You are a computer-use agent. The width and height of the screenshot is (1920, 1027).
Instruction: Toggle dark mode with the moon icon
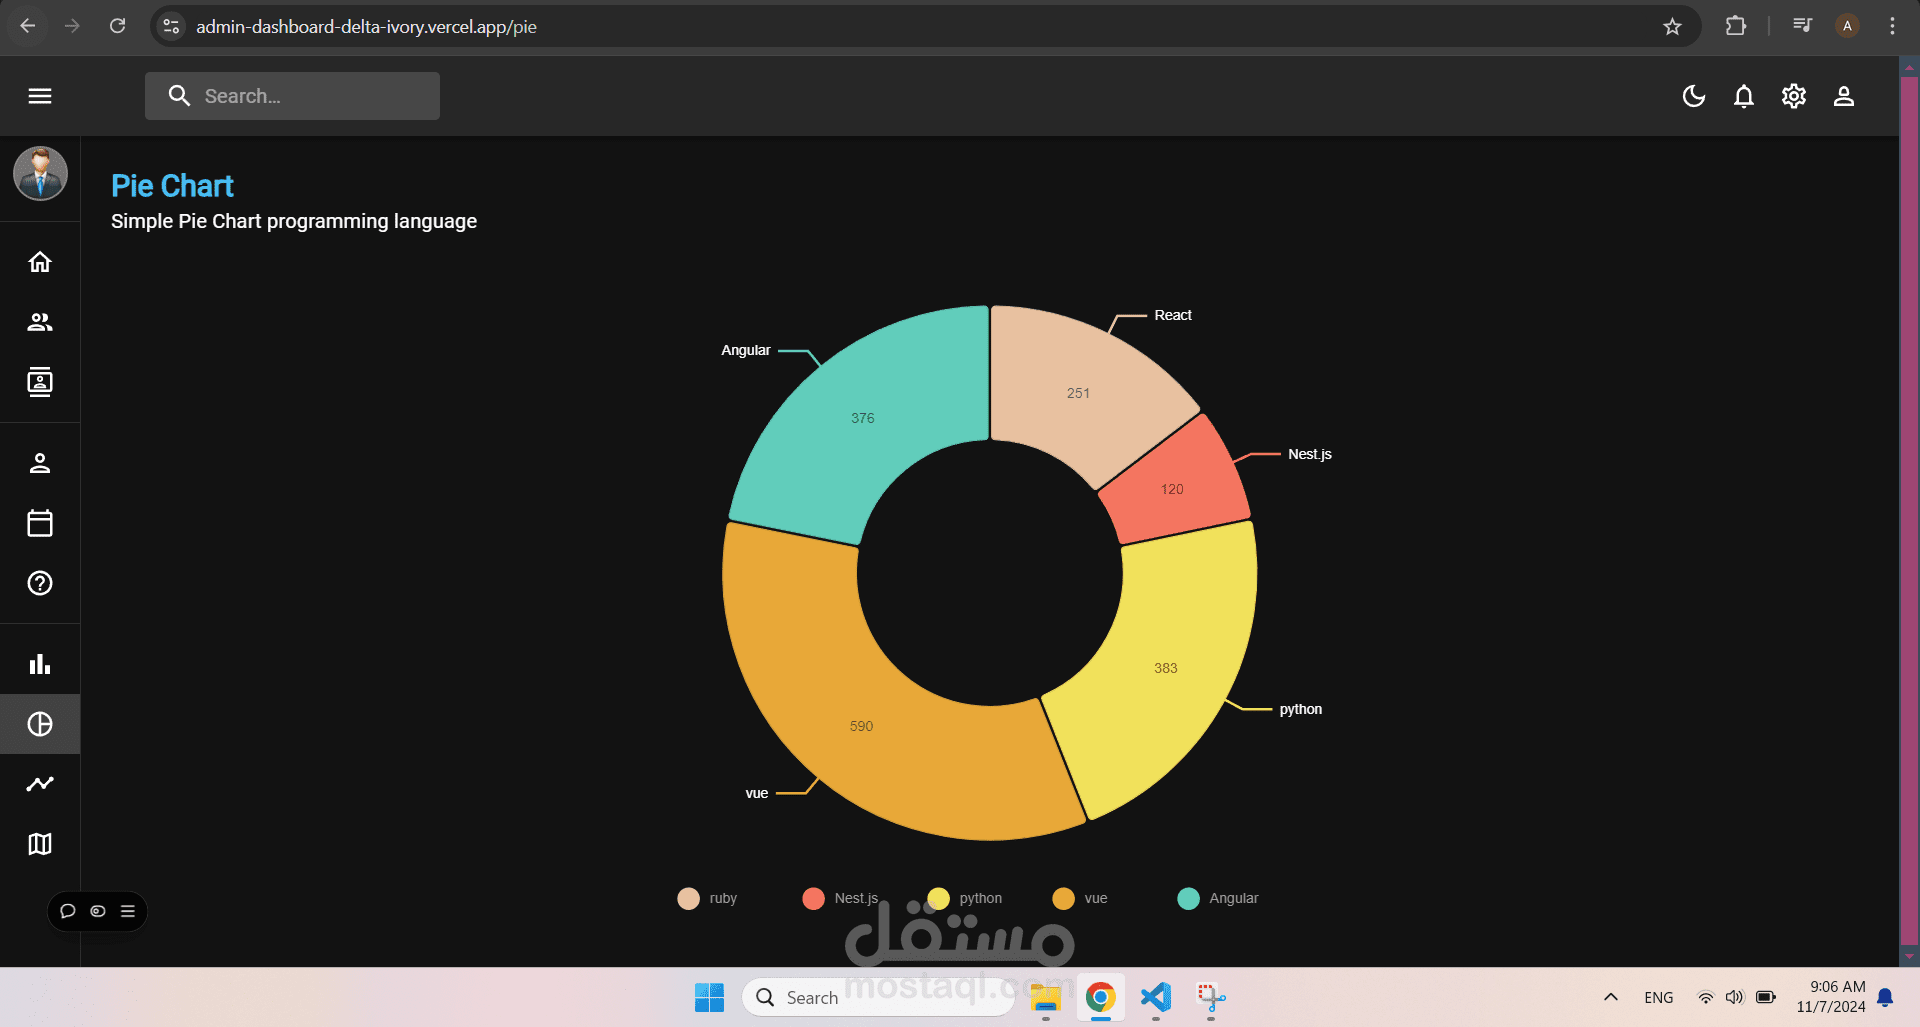pos(1694,96)
